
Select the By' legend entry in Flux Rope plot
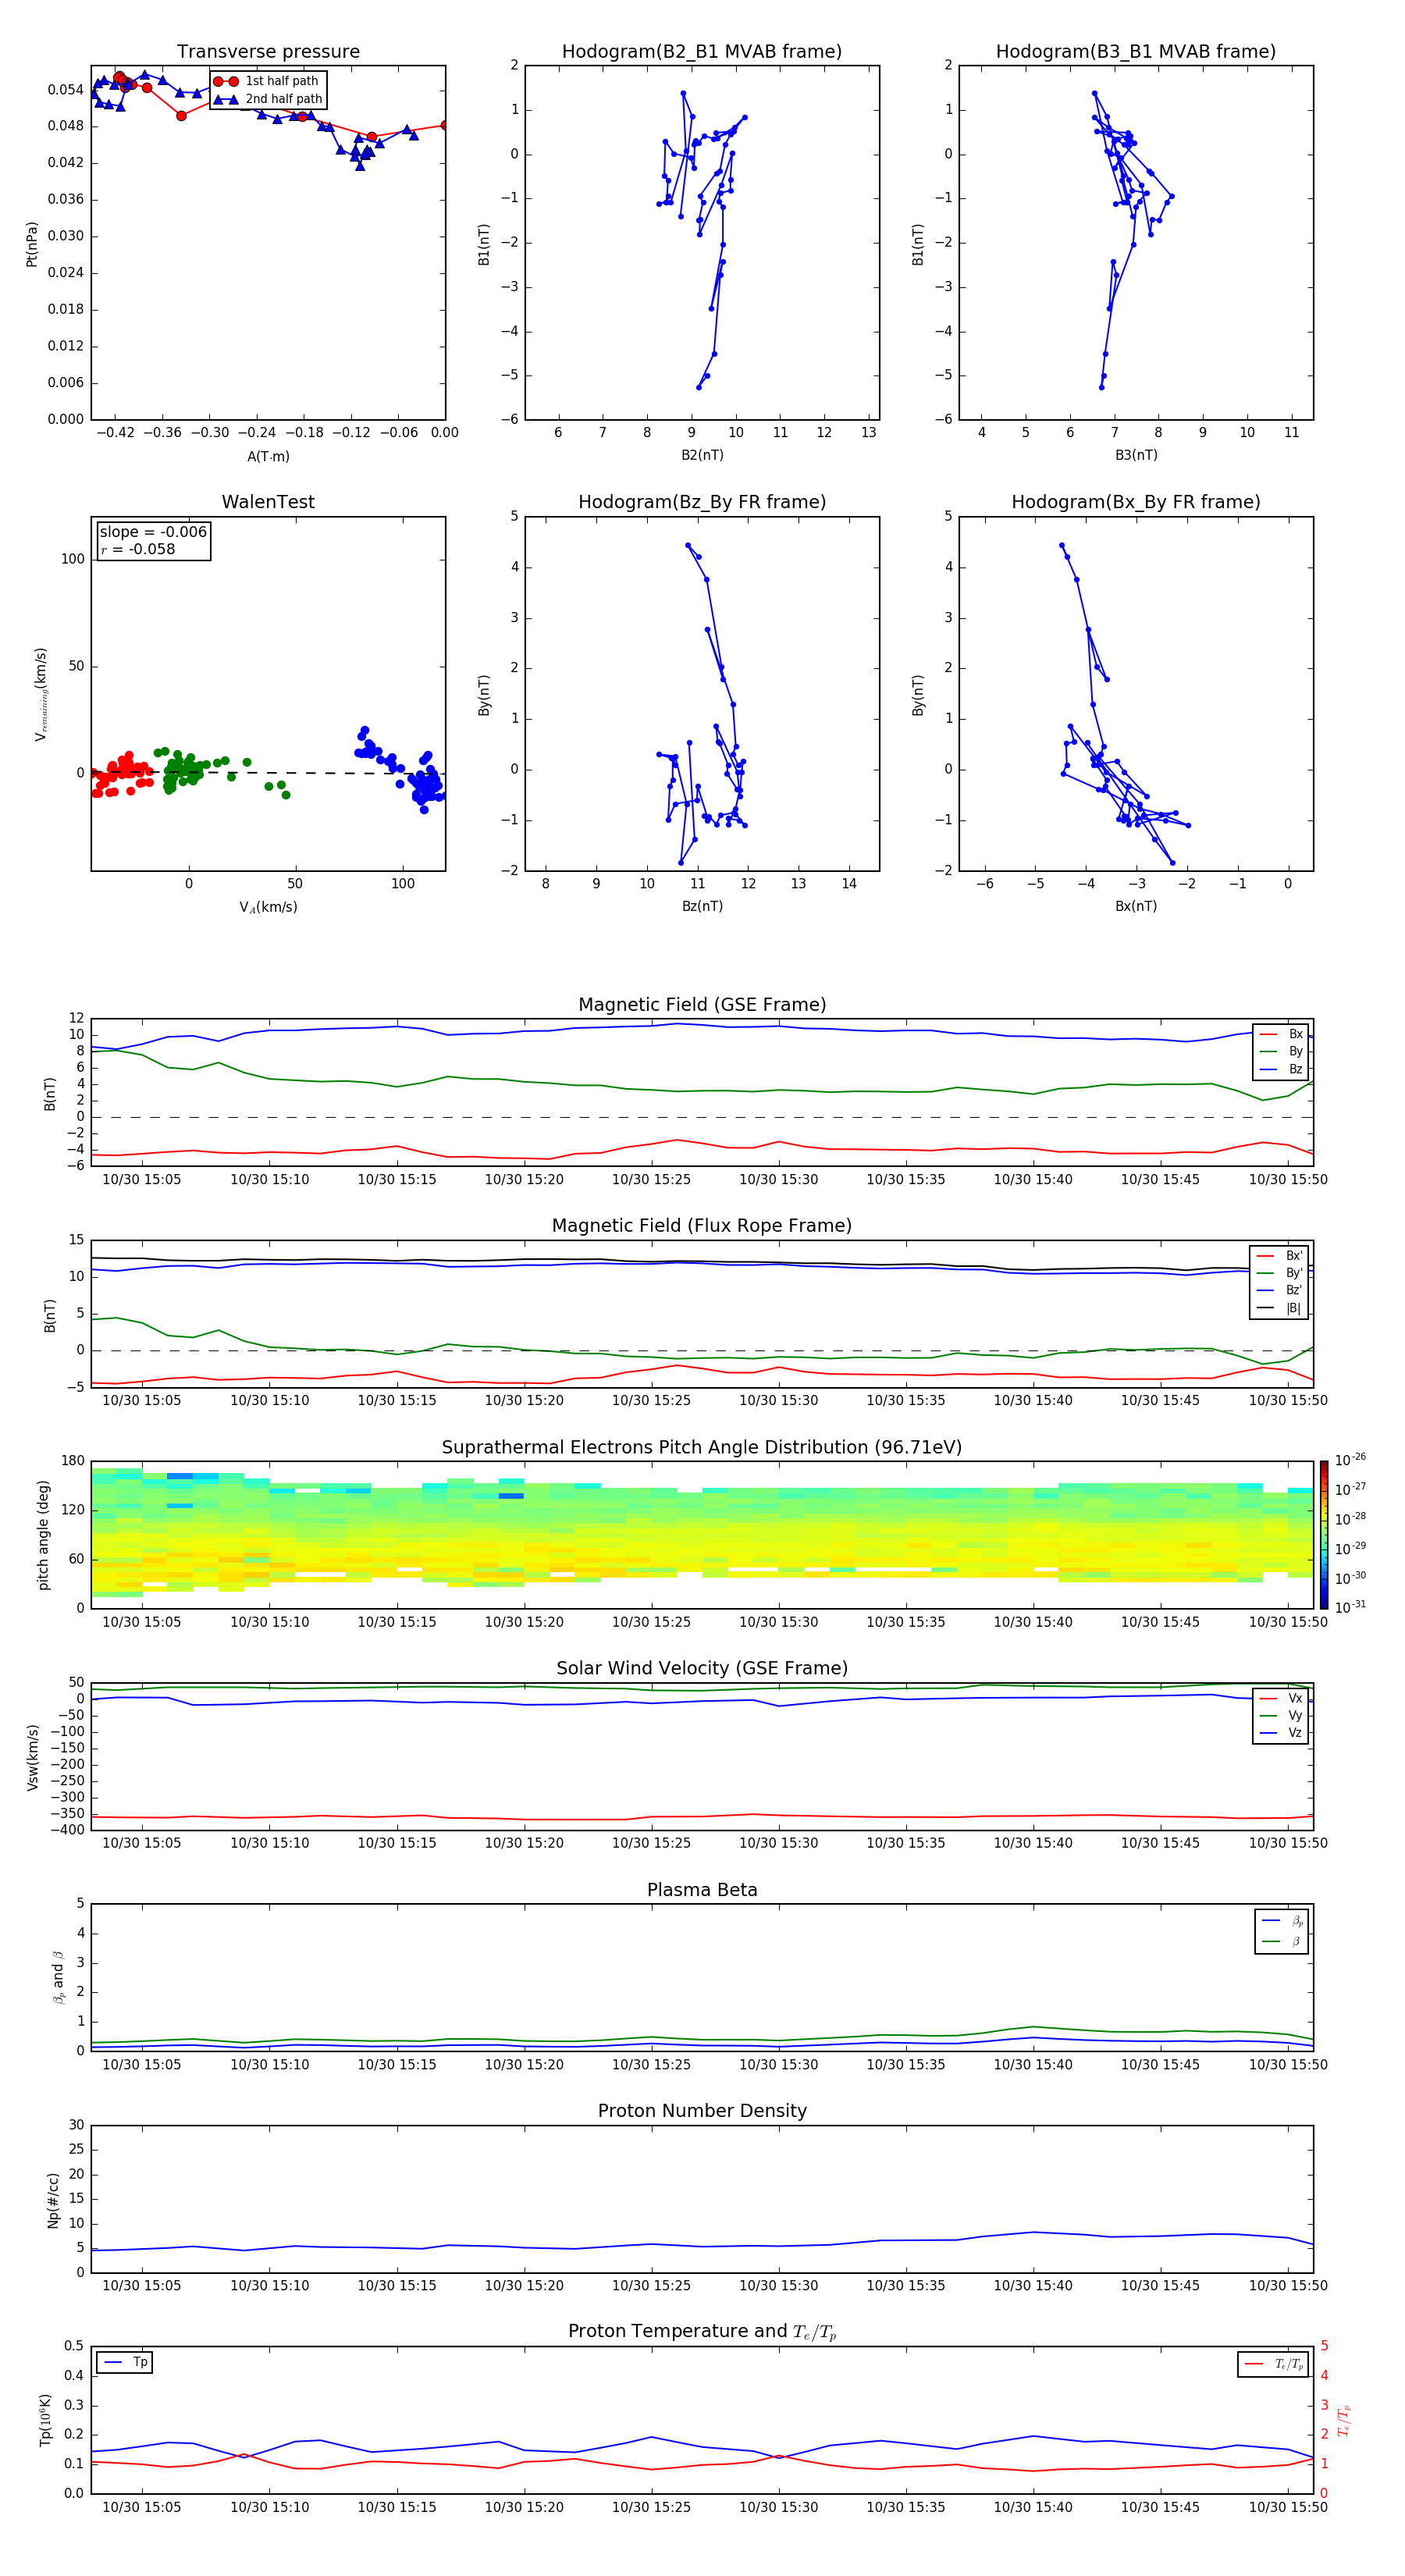[1279, 1273]
